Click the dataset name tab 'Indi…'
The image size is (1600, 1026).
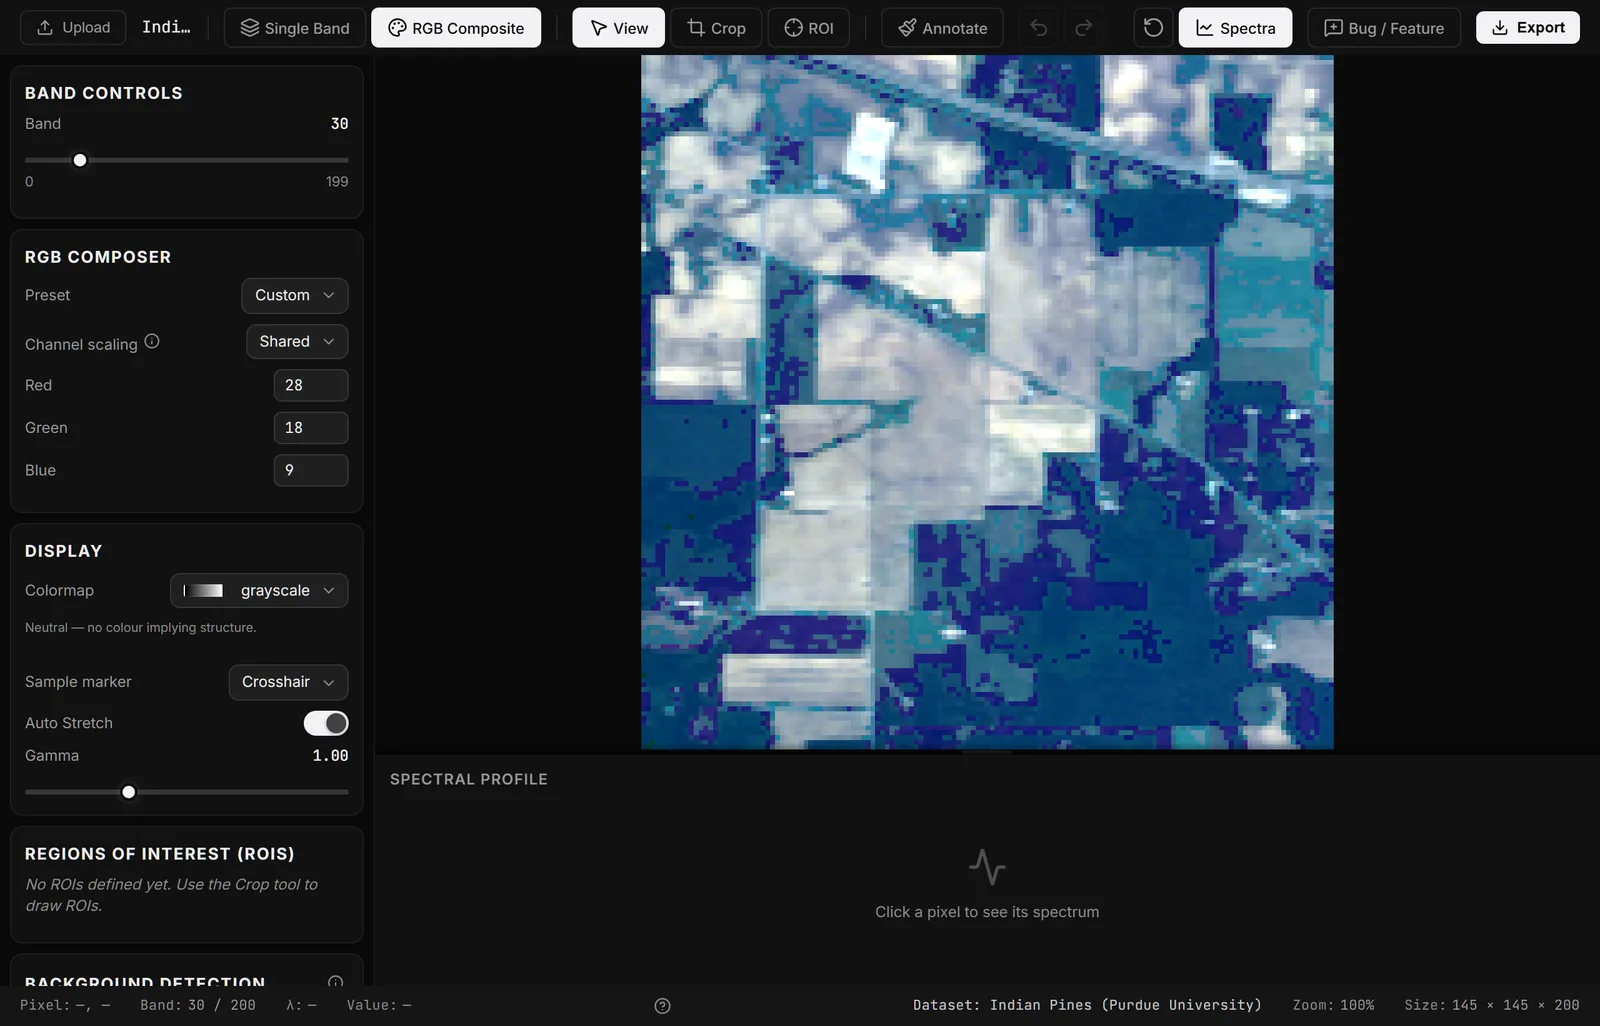[x=166, y=27]
